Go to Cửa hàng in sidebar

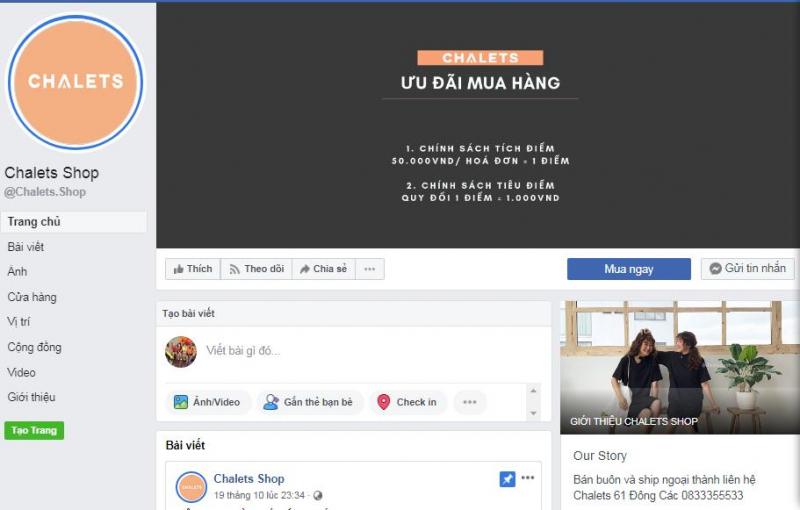(32, 297)
